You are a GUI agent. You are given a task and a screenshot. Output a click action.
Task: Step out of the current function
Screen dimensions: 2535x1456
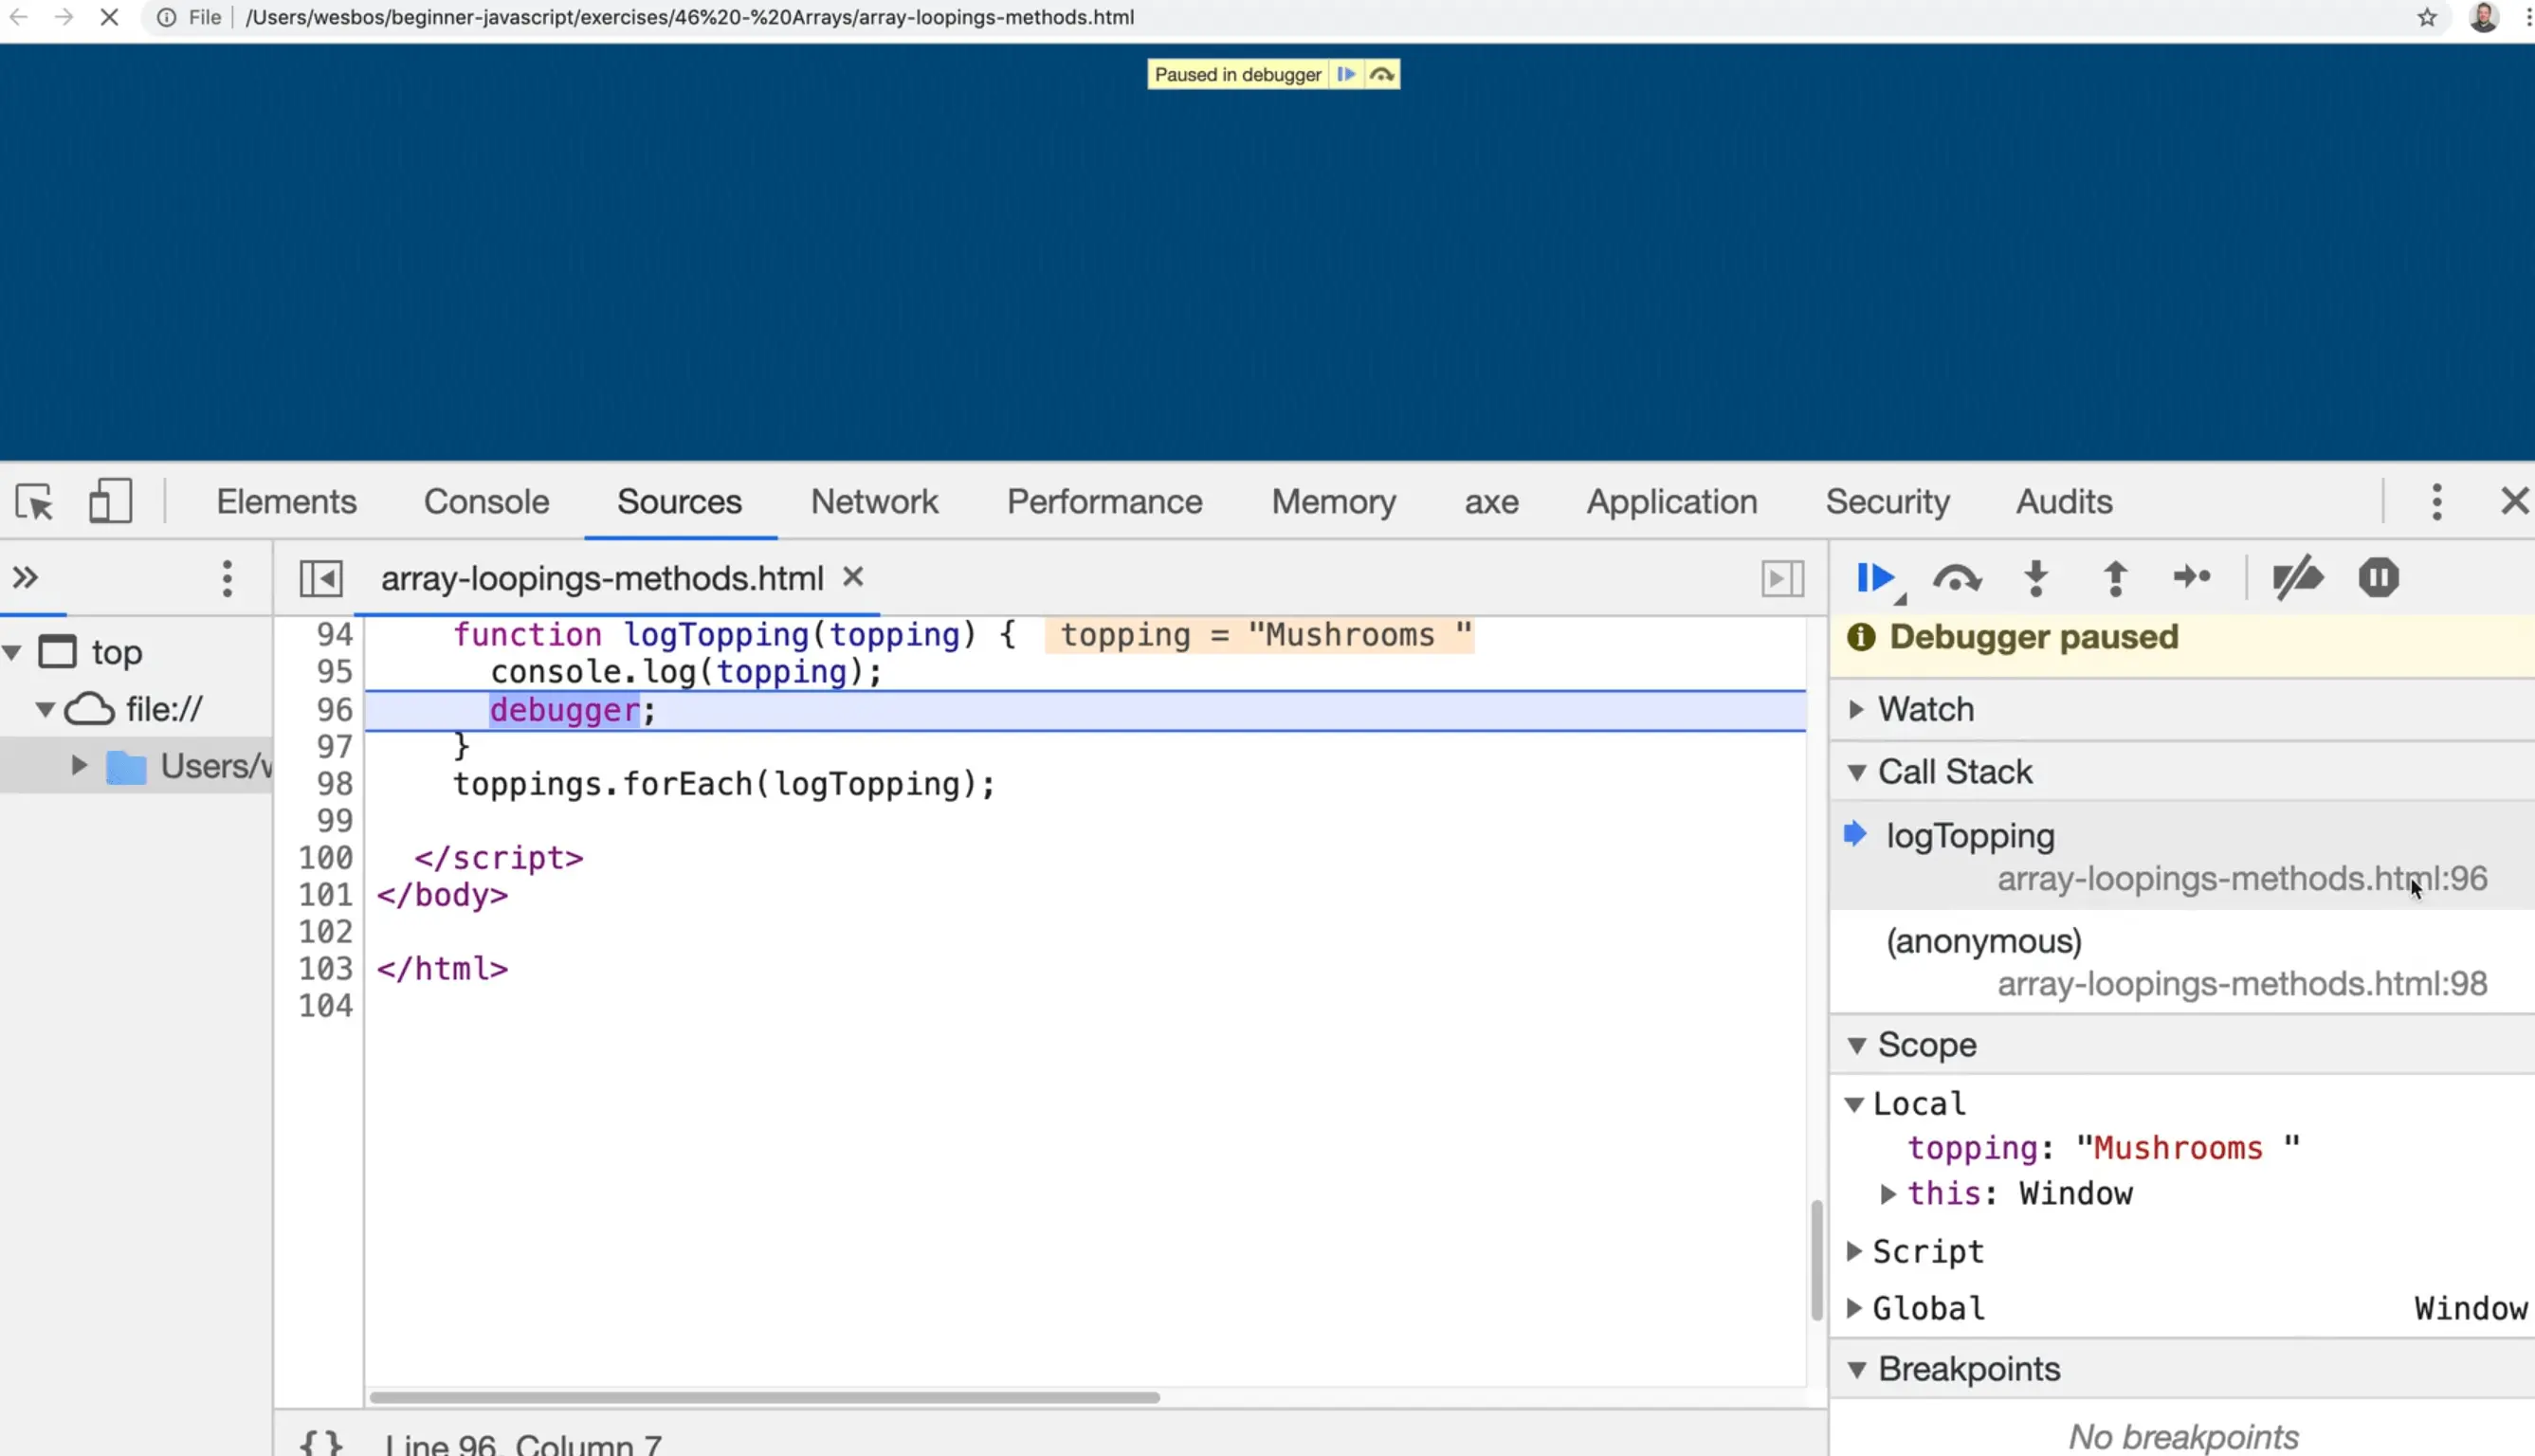(x=2115, y=578)
